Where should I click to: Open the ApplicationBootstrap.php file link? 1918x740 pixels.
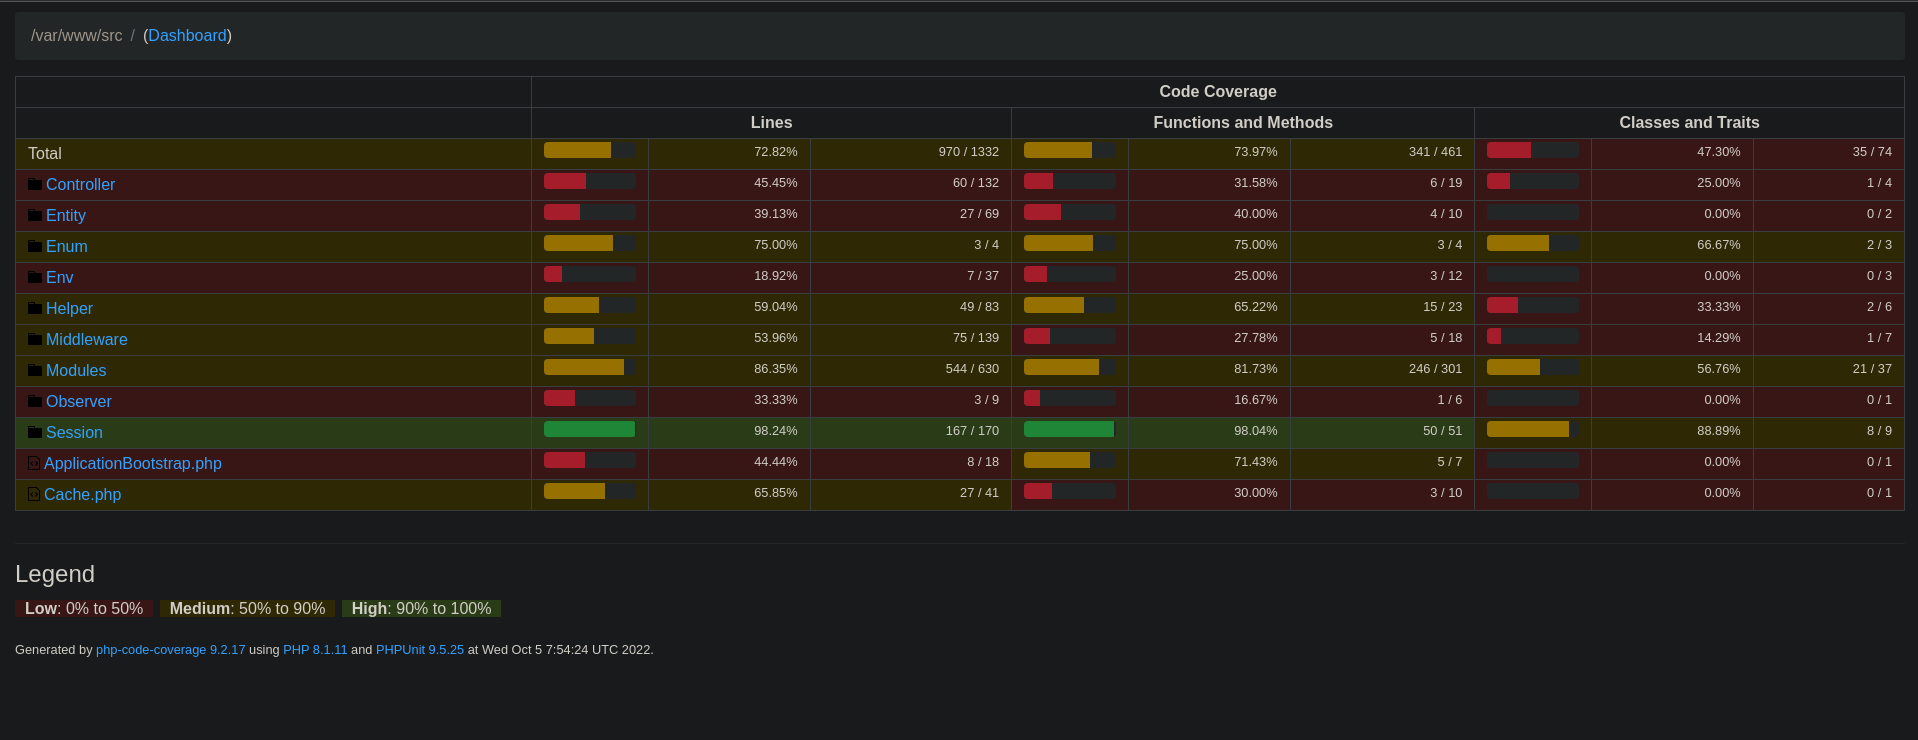[133, 463]
